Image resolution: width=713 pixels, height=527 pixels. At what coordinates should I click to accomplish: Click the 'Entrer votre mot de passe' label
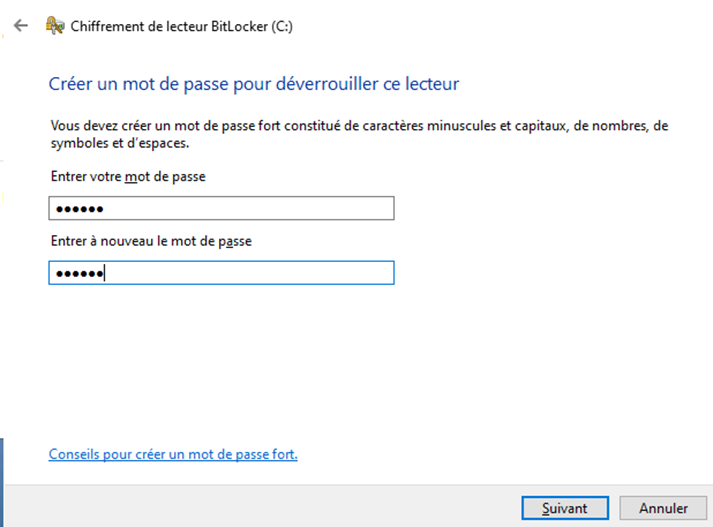[x=128, y=176]
